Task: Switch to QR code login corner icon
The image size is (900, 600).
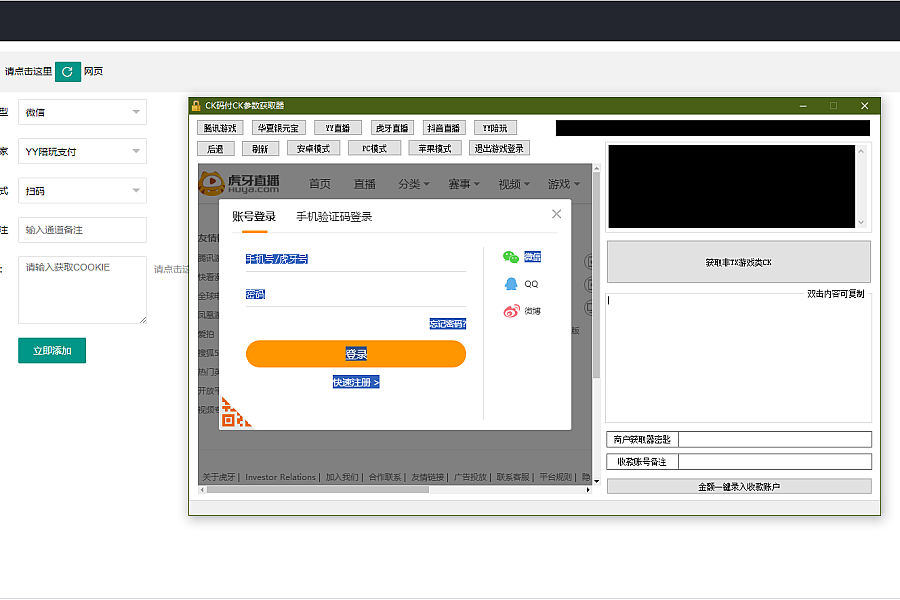Action: 235,413
